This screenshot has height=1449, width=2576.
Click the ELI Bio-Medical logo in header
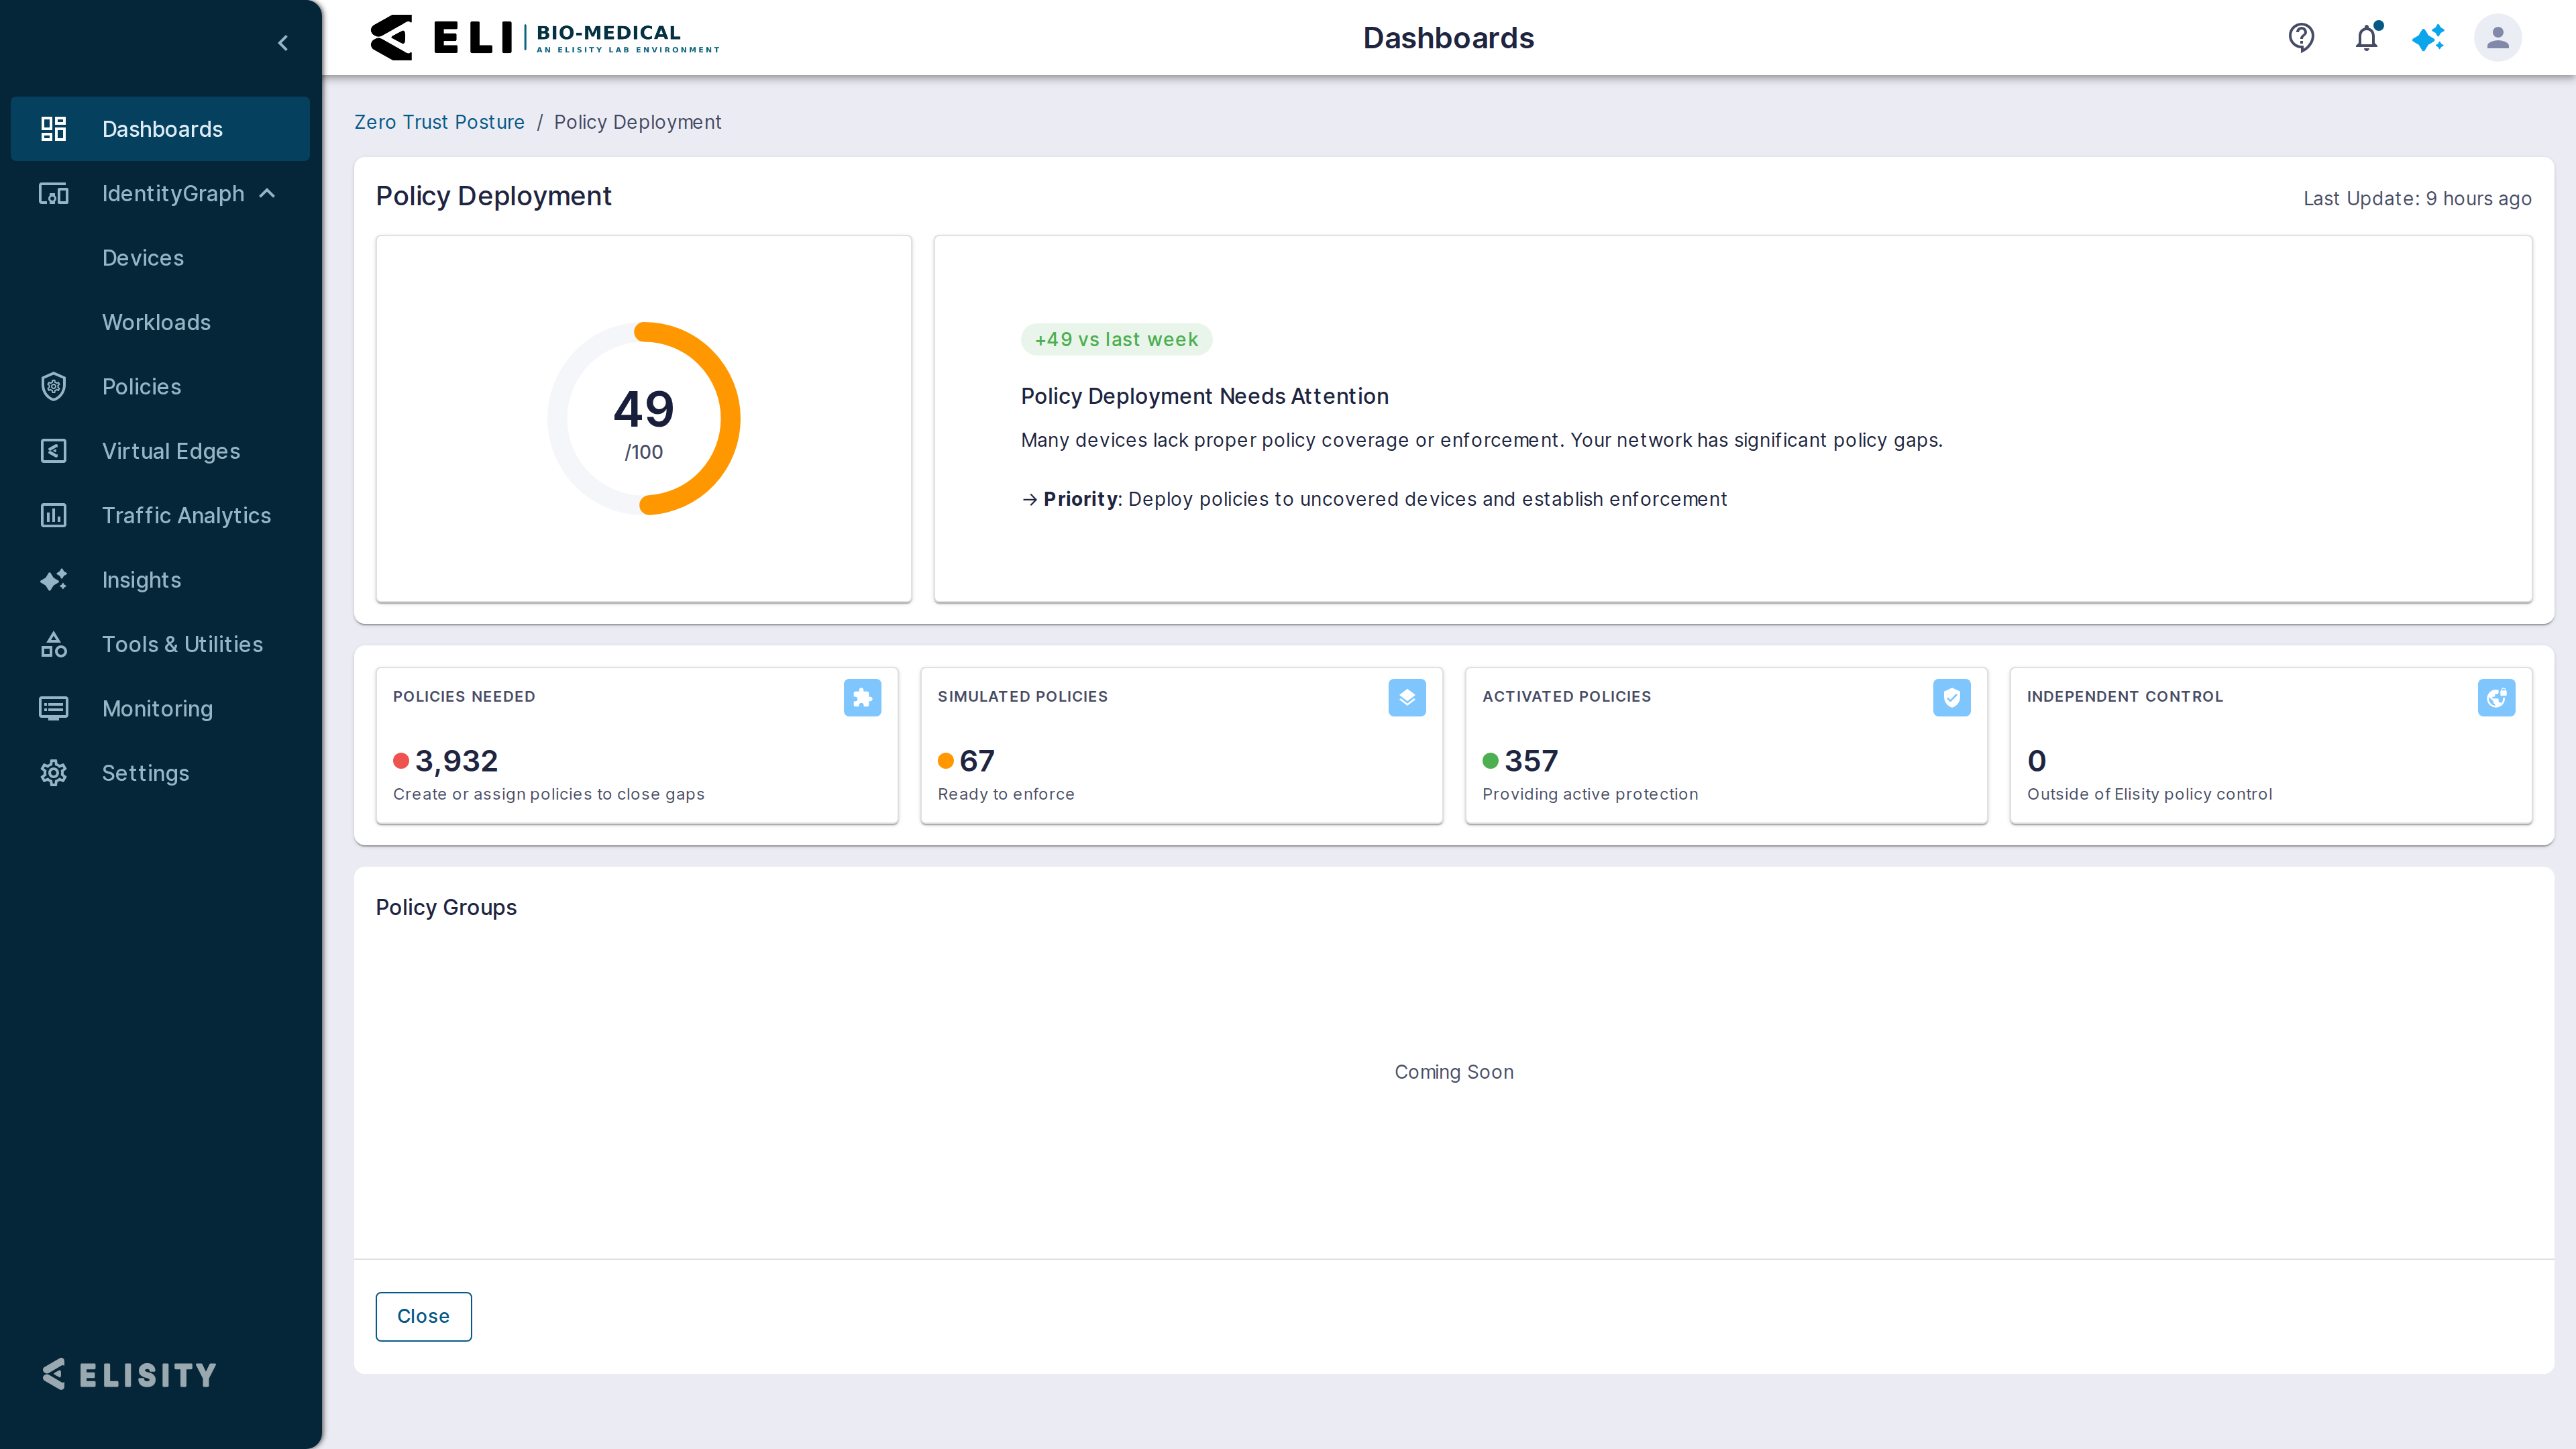click(x=545, y=38)
